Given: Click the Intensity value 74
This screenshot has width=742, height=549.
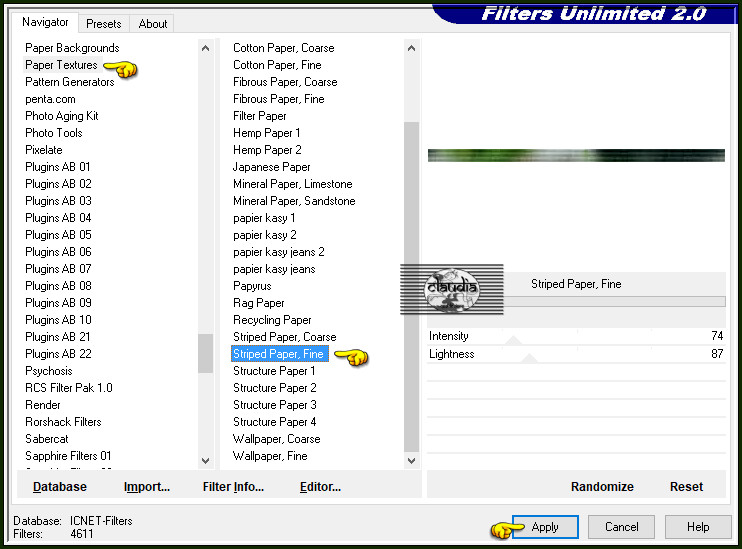Looking at the screenshot, I should coord(717,336).
